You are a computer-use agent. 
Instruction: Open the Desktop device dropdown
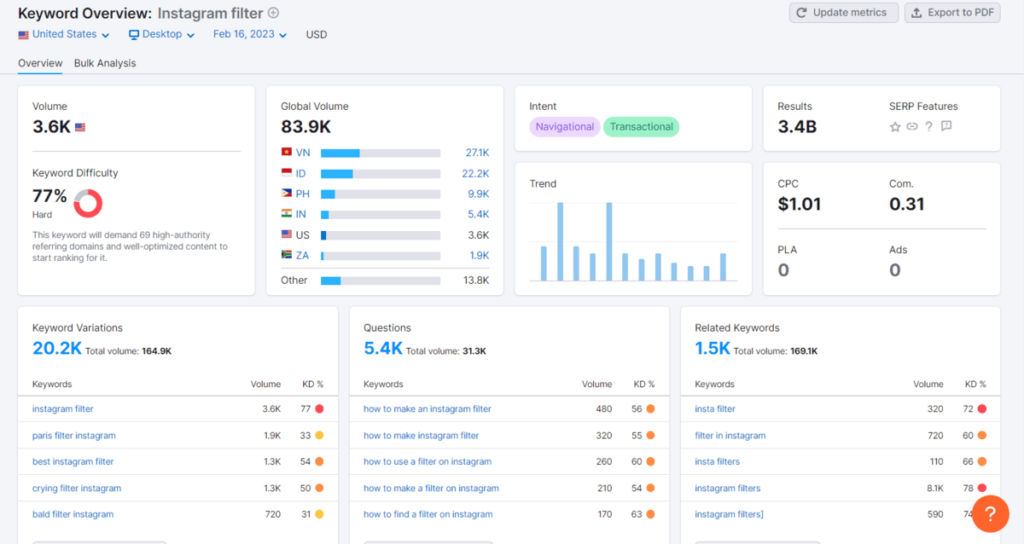161,35
